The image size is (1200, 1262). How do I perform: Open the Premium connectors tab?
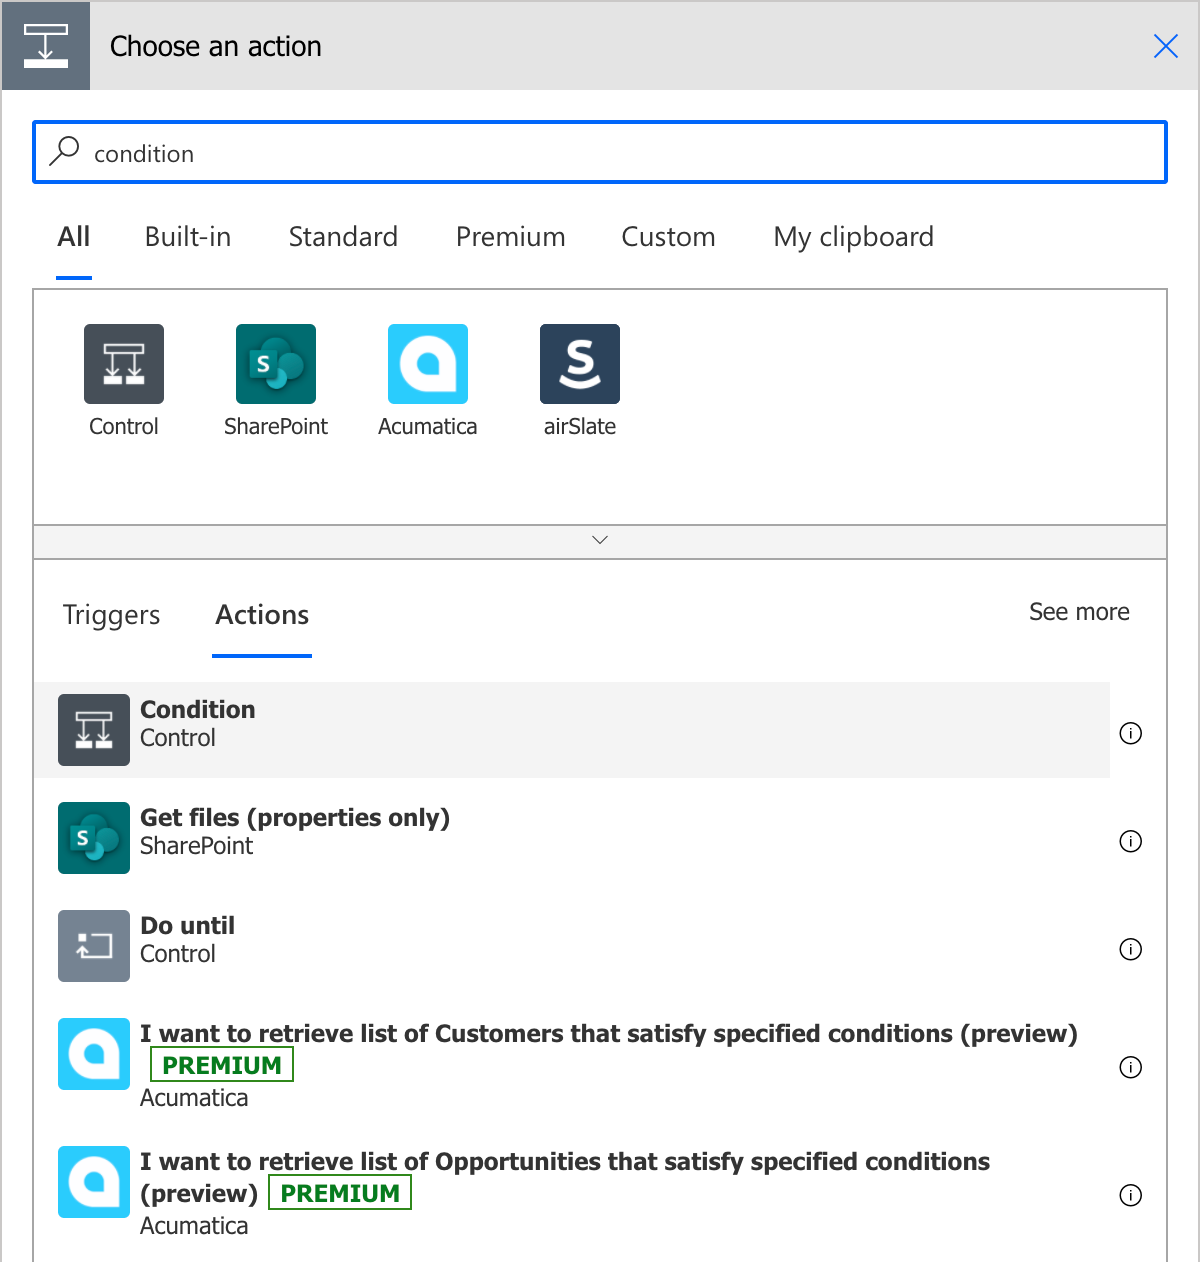[x=510, y=237]
